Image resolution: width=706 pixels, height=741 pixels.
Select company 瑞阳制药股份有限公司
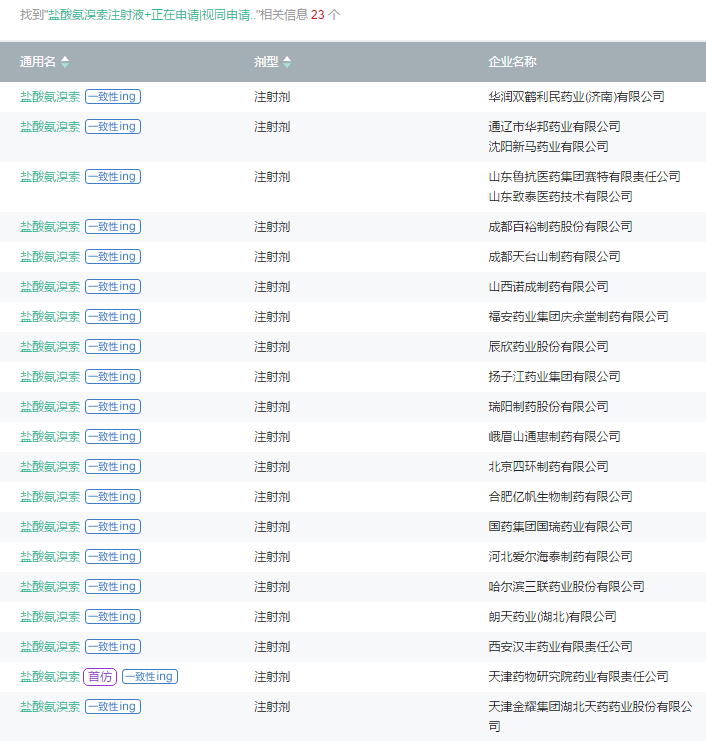[548, 407]
